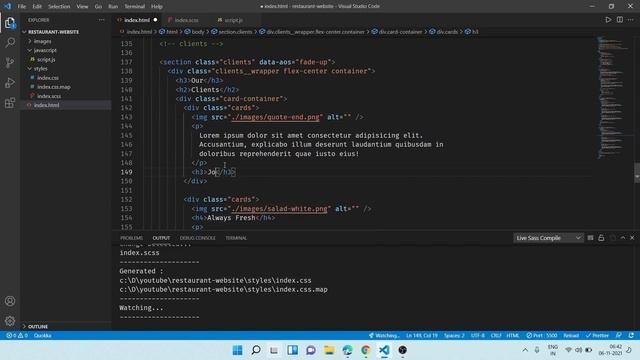Open taskbar Search icon

pyautogui.click(x=256, y=350)
